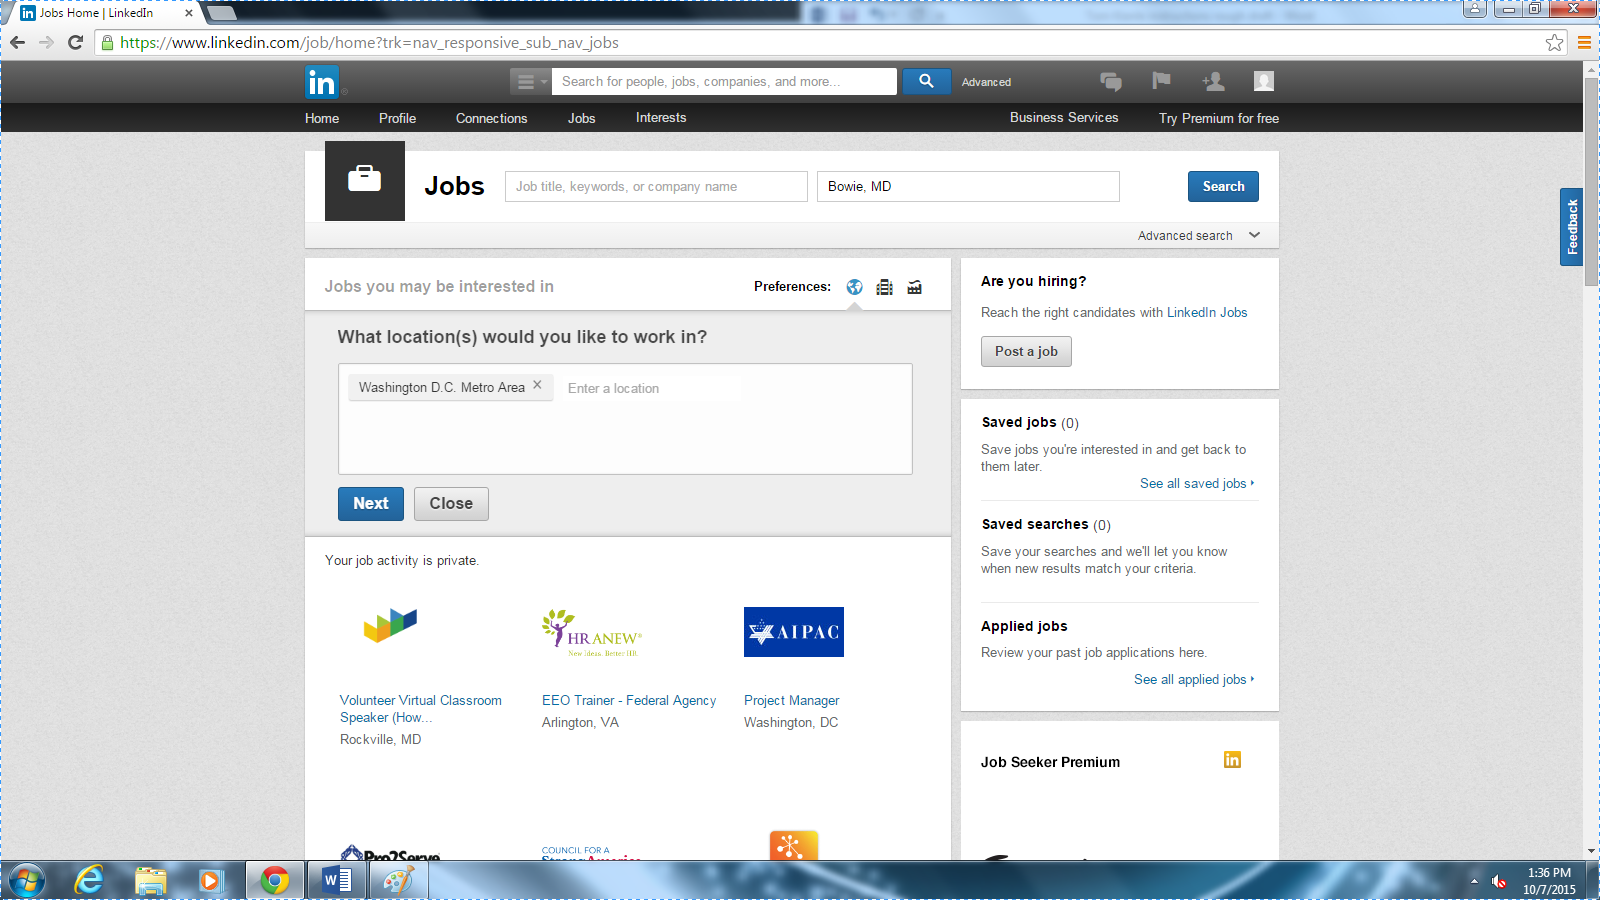Open See all applied jobs link
The height and width of the screenshot is (900, 1600).
pyautogui.click(x=1194, y=679)
